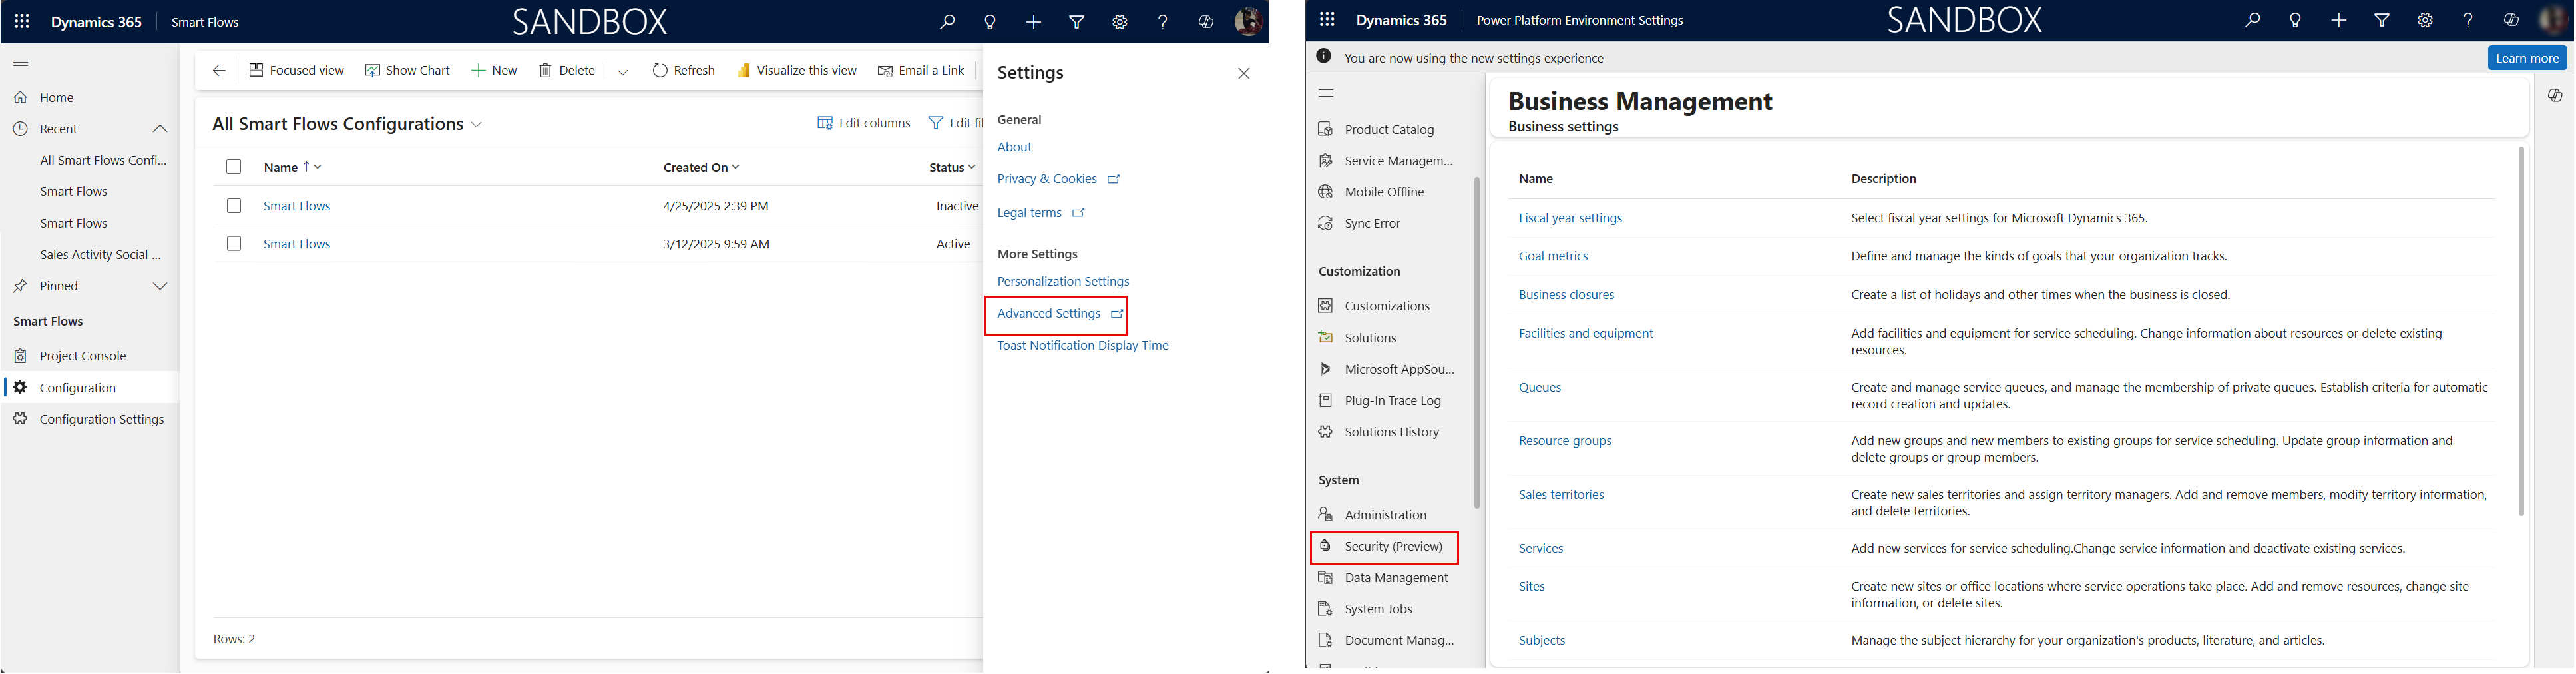Open the app launcher in Smart Flows window

tap(22, 21)
